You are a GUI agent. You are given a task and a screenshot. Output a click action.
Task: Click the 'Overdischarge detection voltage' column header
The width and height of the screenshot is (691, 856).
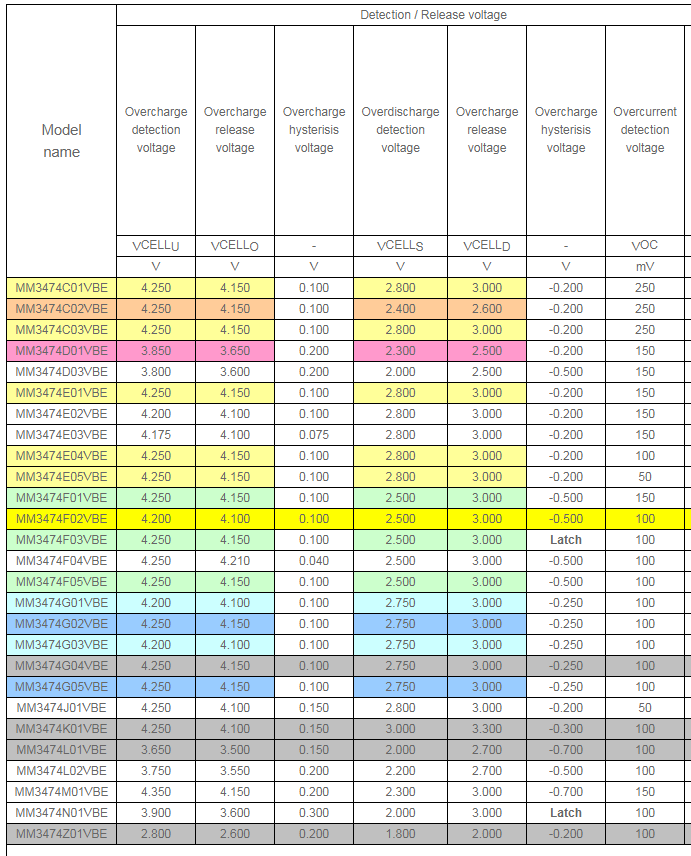pyautogui.click(x=400, y=130)
